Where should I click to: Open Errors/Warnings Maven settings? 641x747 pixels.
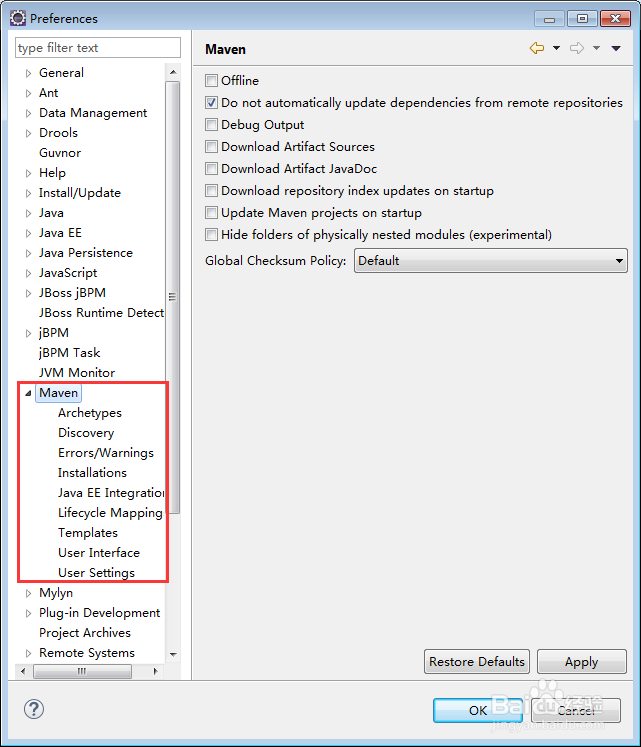tap(106, 453)
